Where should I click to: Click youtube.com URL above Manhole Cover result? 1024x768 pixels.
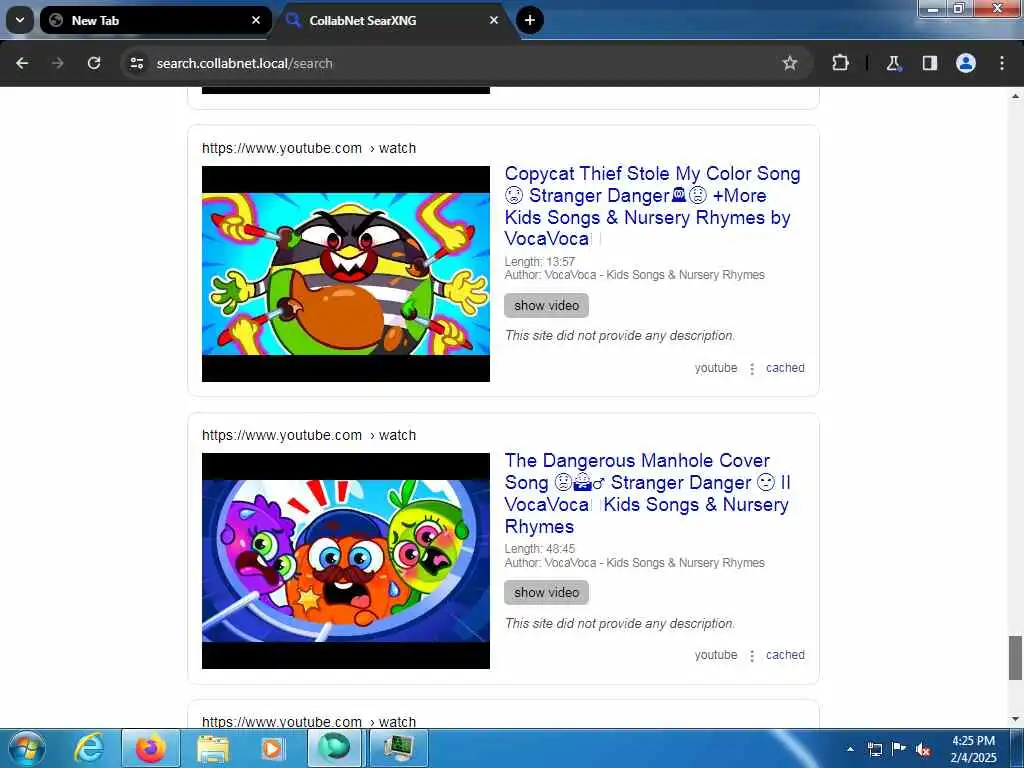click(x=309, y=436)
